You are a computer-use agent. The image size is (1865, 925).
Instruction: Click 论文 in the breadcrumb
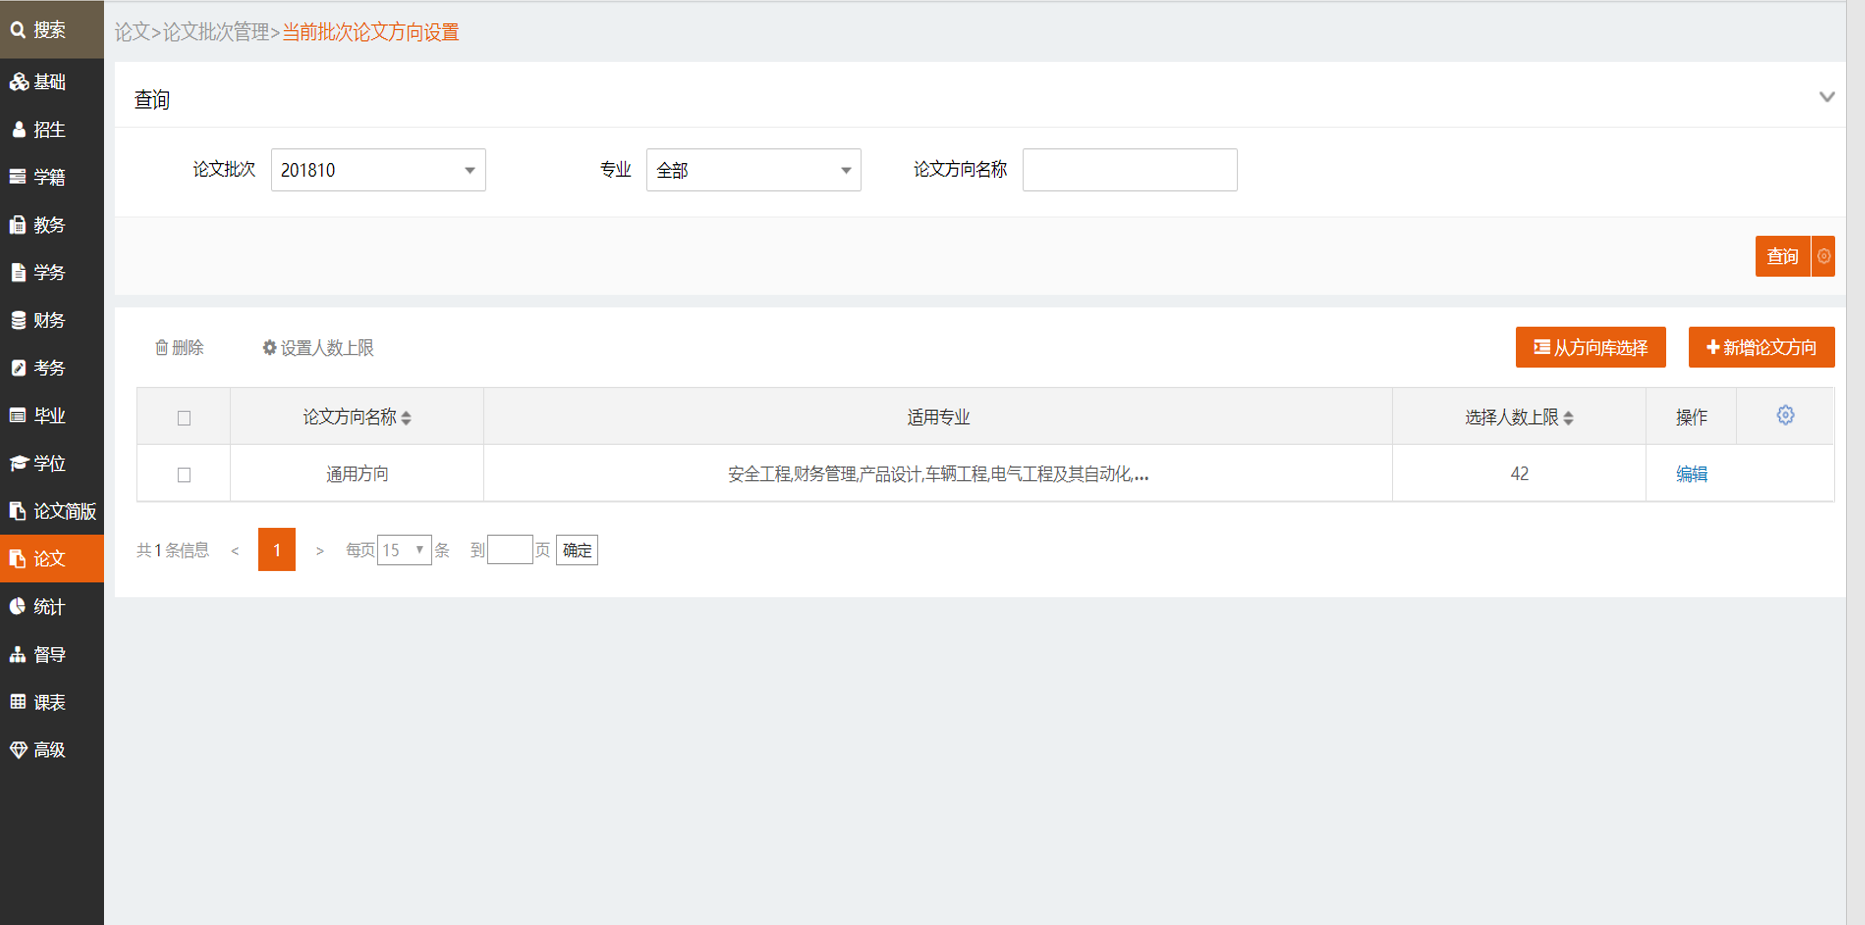(x=132, y=32)
